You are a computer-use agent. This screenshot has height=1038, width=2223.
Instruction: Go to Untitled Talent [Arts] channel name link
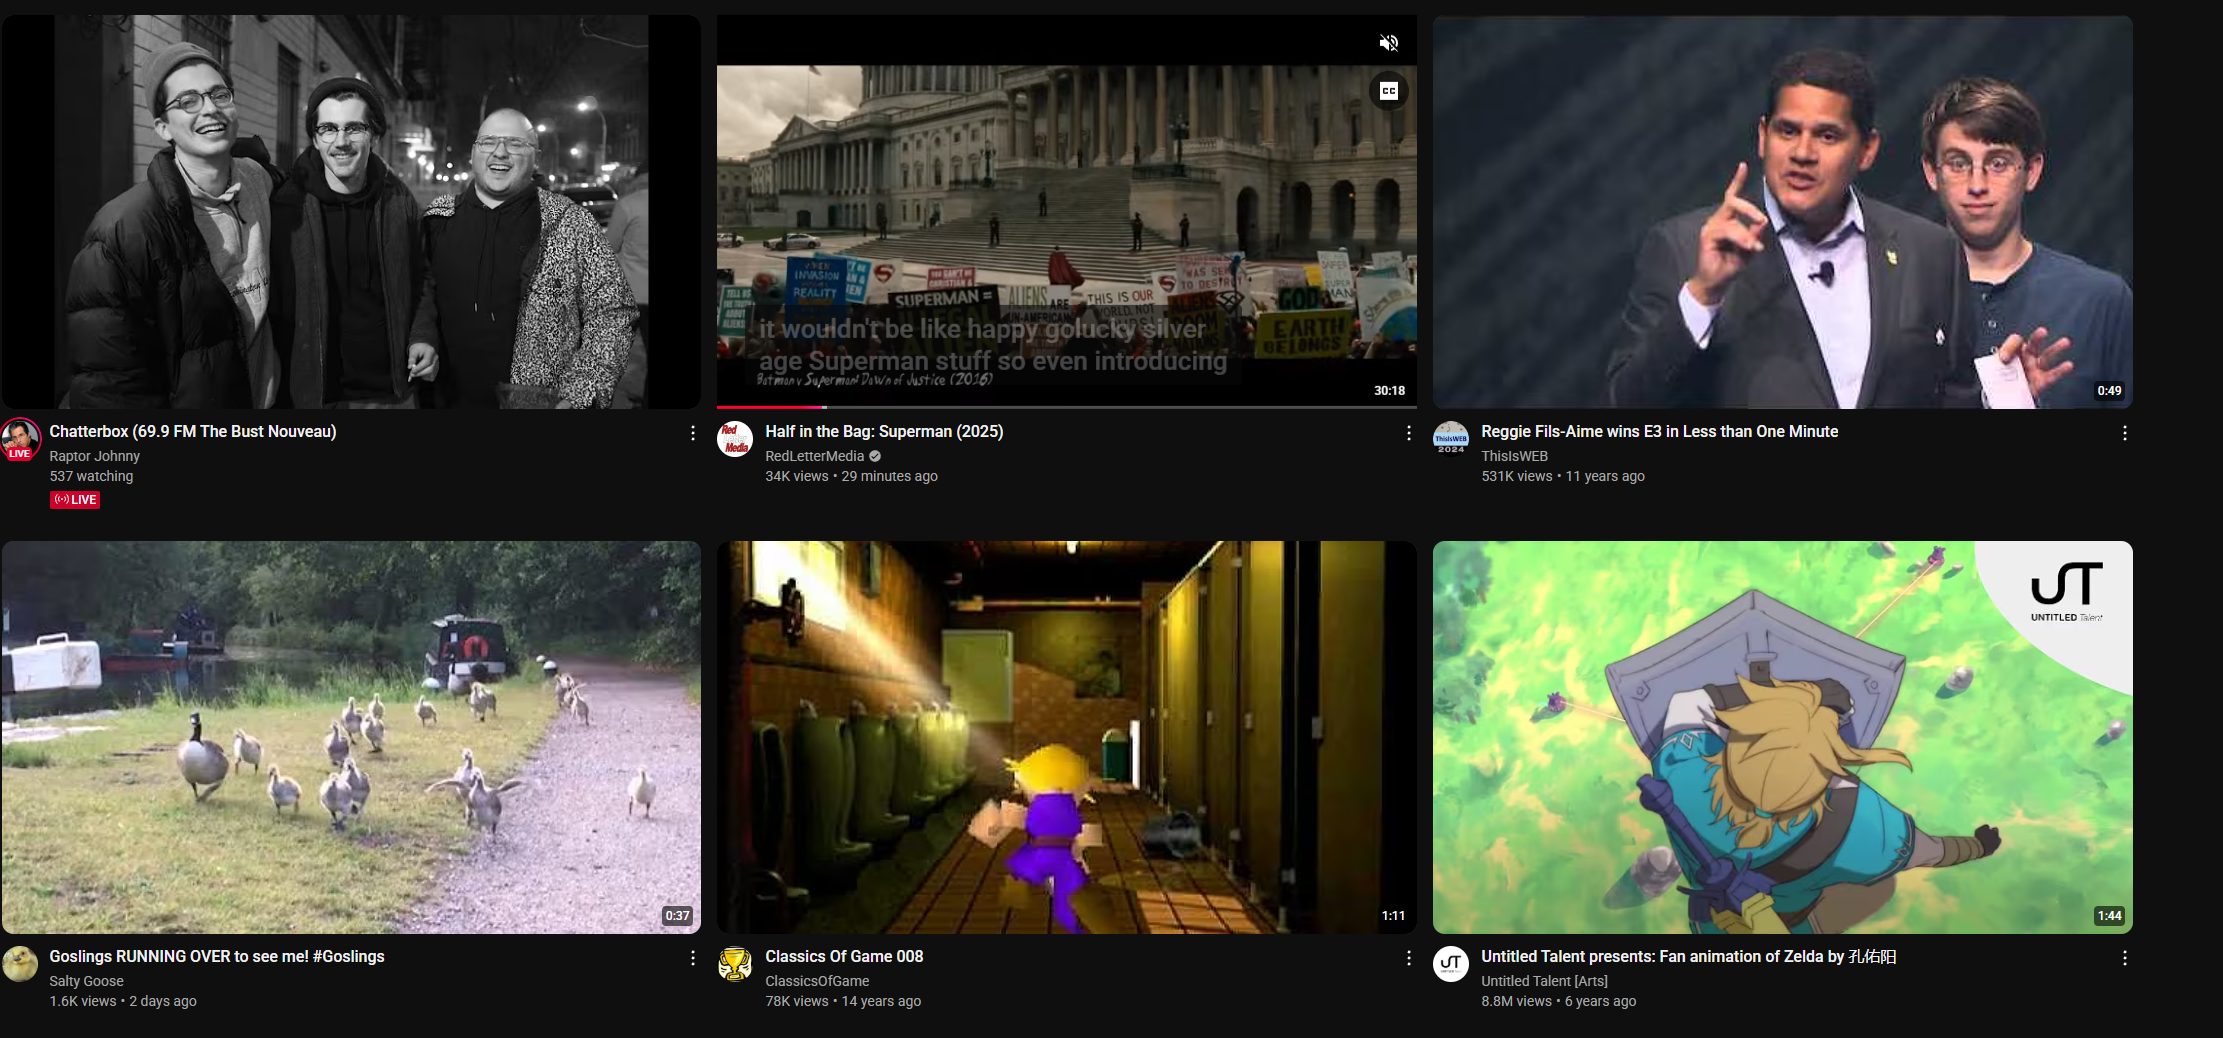1544,981
